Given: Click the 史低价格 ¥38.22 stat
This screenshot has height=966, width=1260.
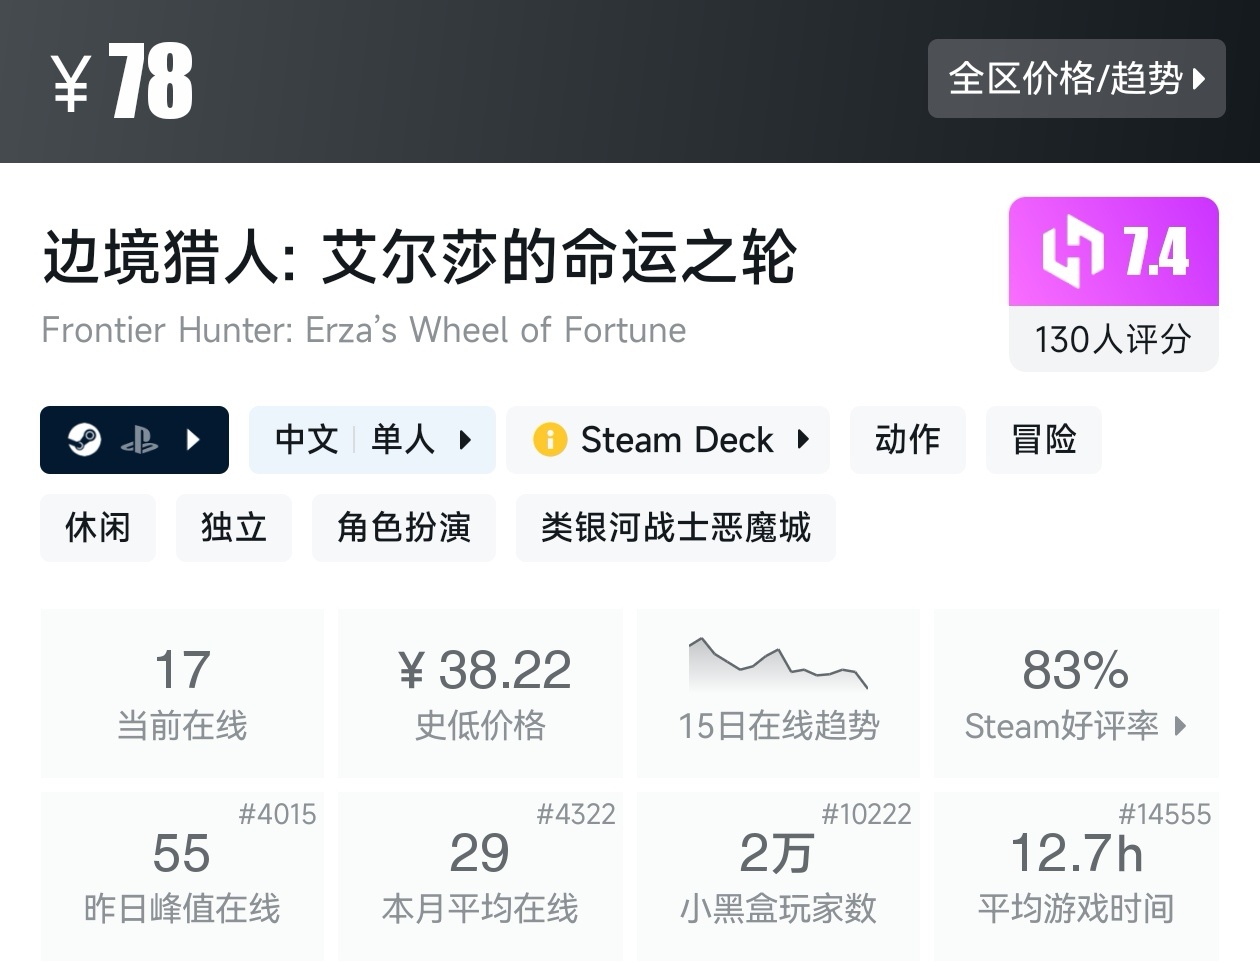Looking at the screenshot, I should tap(481, 692).
